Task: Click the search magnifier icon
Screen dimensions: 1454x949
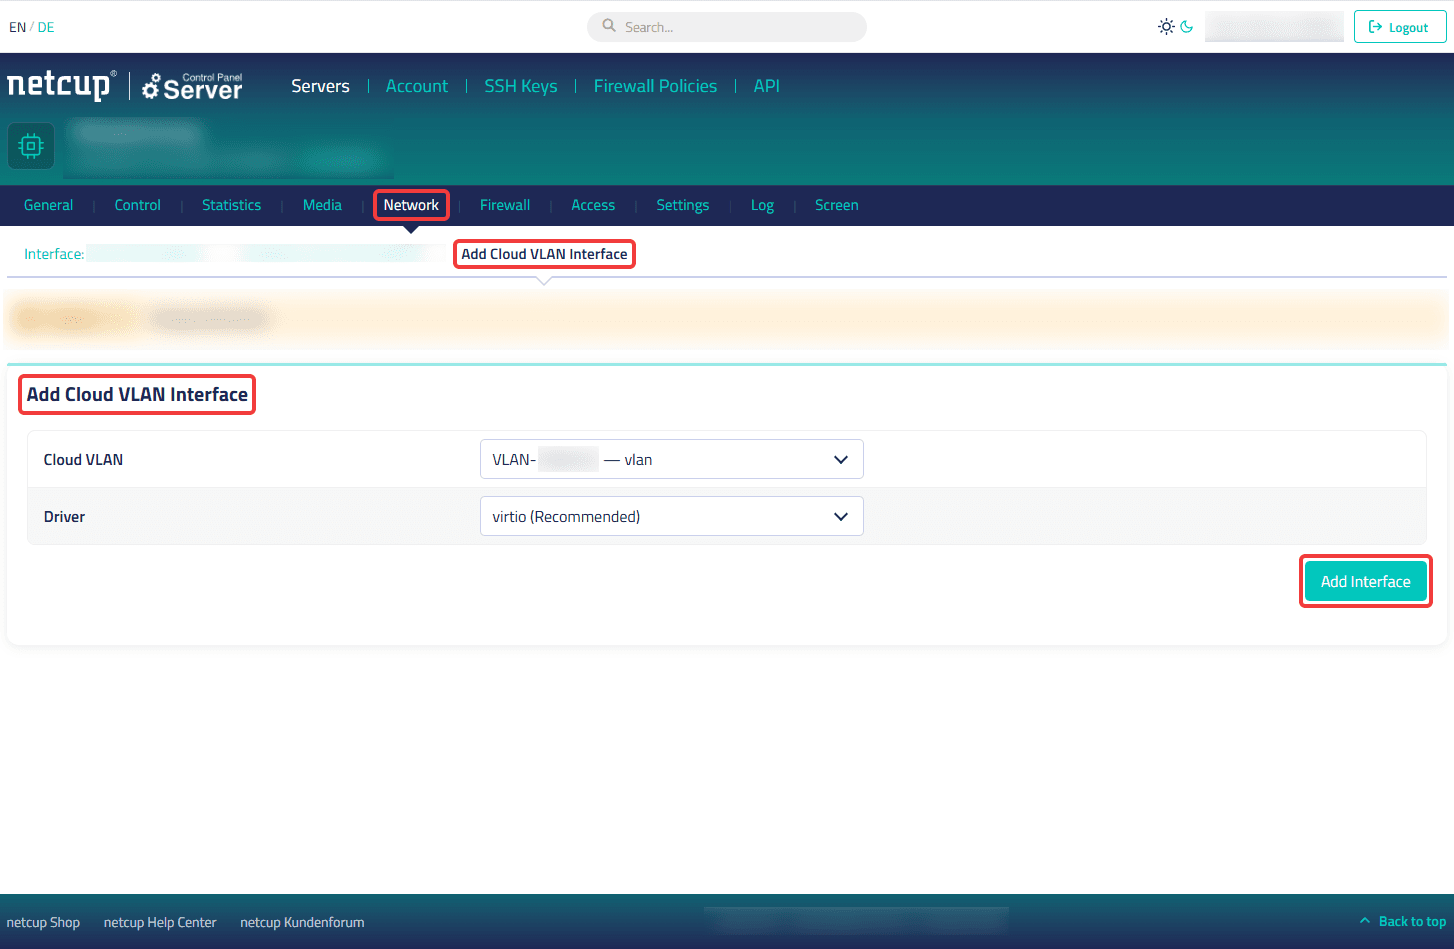Action: [609, 26]
